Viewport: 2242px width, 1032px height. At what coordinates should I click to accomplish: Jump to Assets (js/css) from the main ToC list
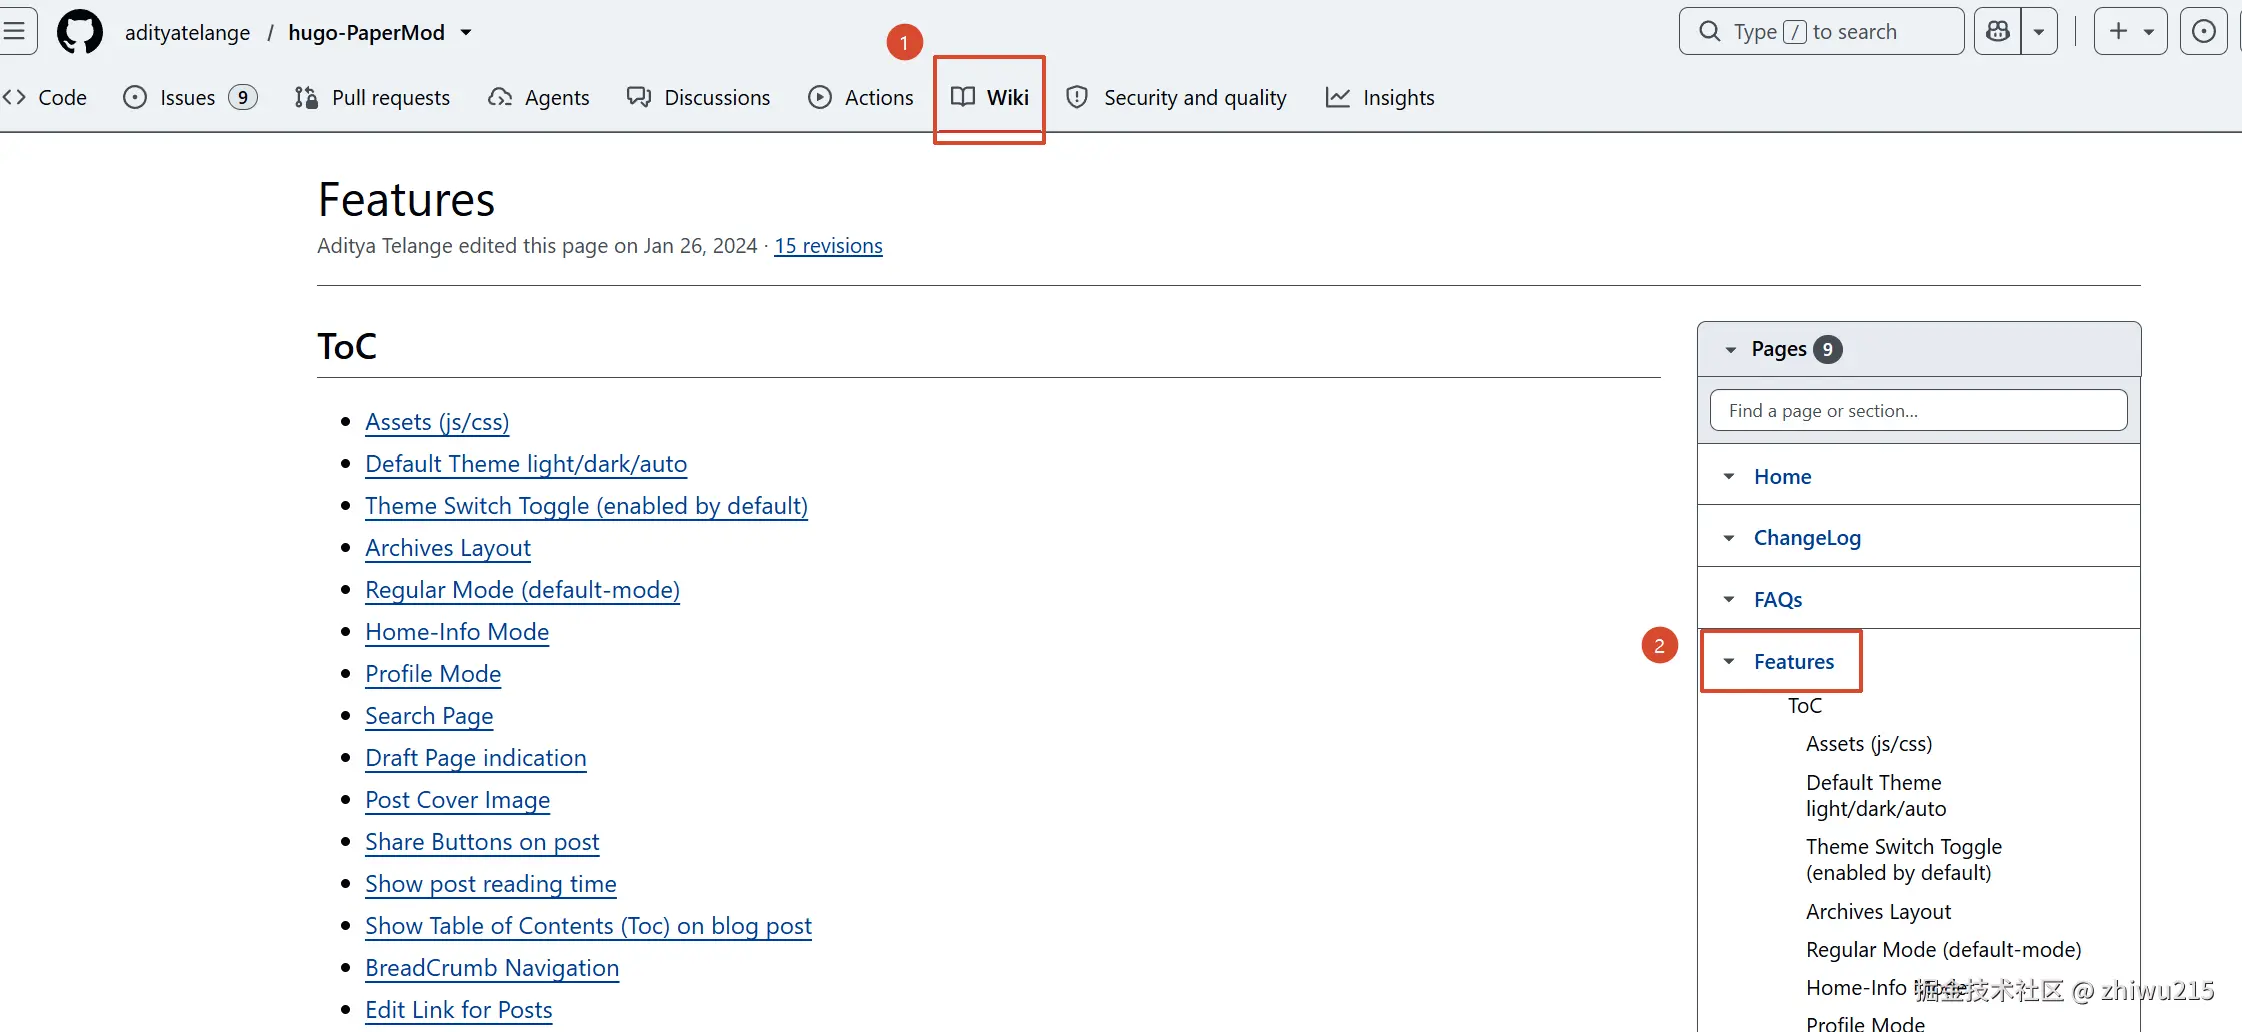click(x=437, y=422)
